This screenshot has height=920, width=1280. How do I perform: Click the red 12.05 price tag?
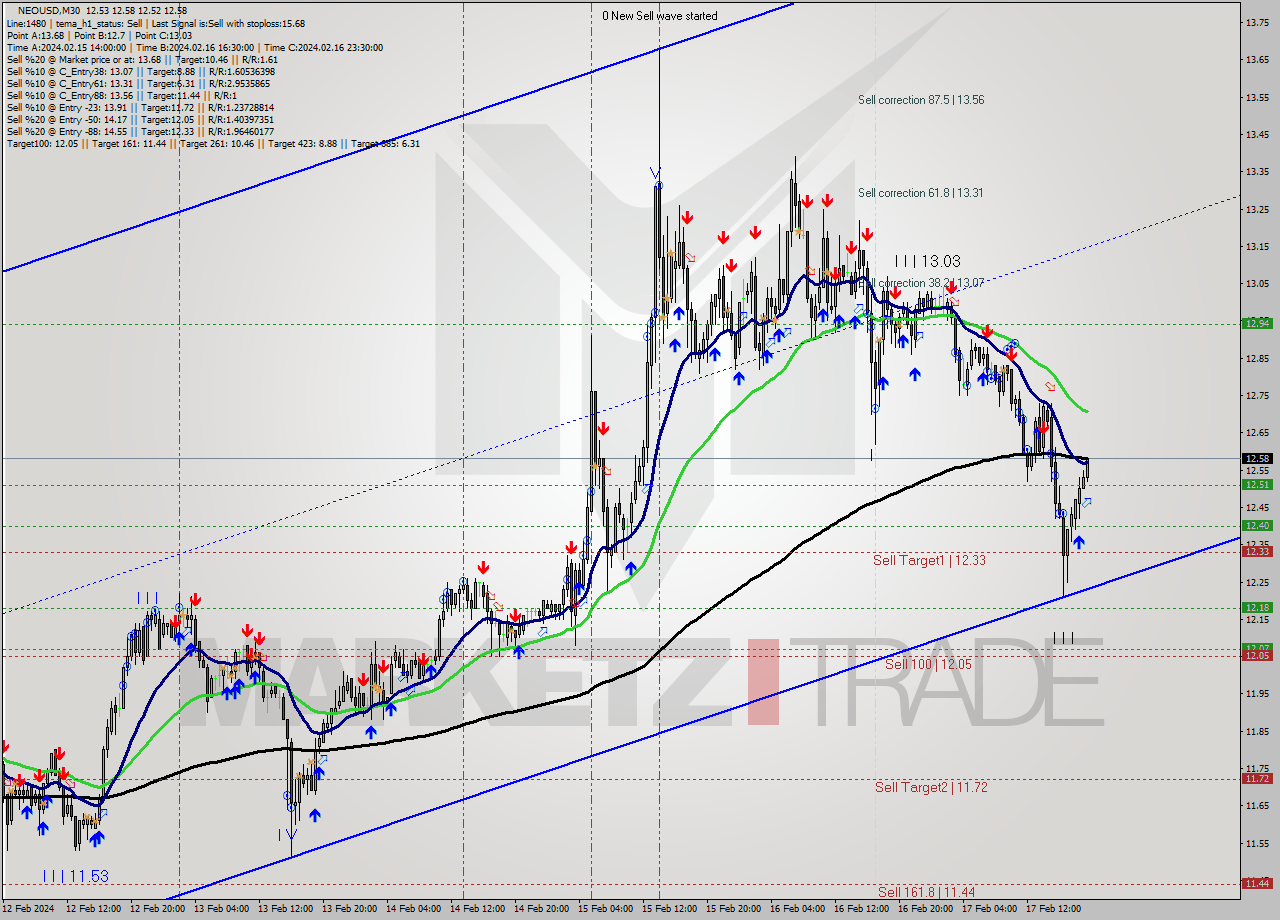pyautogui.click(x=1257, y=655)
